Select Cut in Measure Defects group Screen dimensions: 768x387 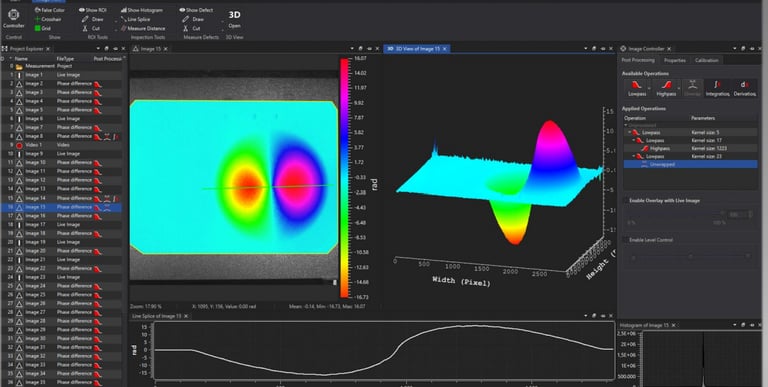191,28
